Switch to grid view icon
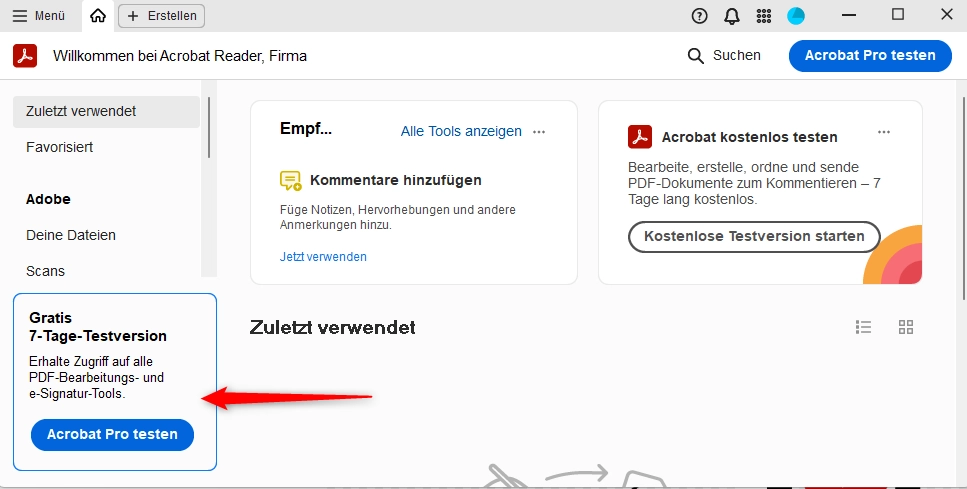The height and width of the screenshot is (489, 967). 906,327
